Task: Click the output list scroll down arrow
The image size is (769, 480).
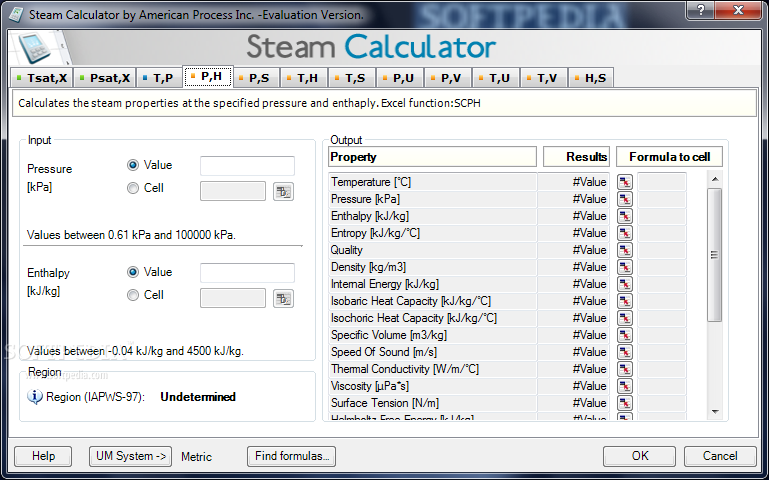Action: 715,412
